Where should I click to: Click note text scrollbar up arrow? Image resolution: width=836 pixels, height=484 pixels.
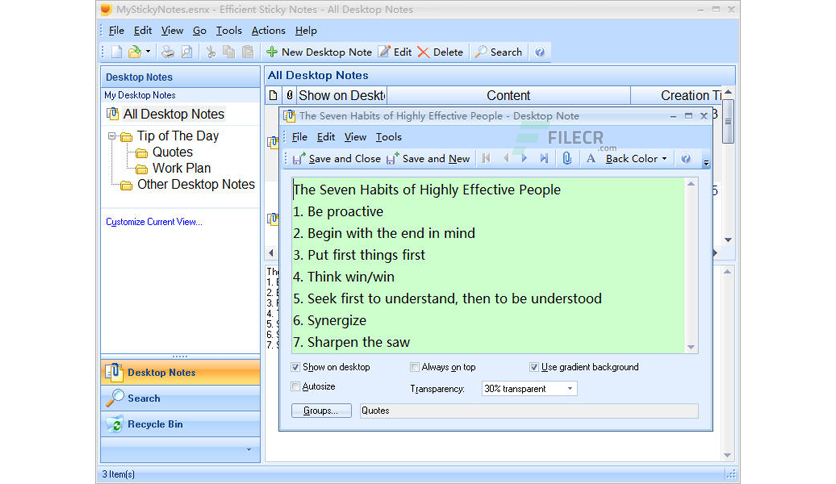(x=691, y=184)
